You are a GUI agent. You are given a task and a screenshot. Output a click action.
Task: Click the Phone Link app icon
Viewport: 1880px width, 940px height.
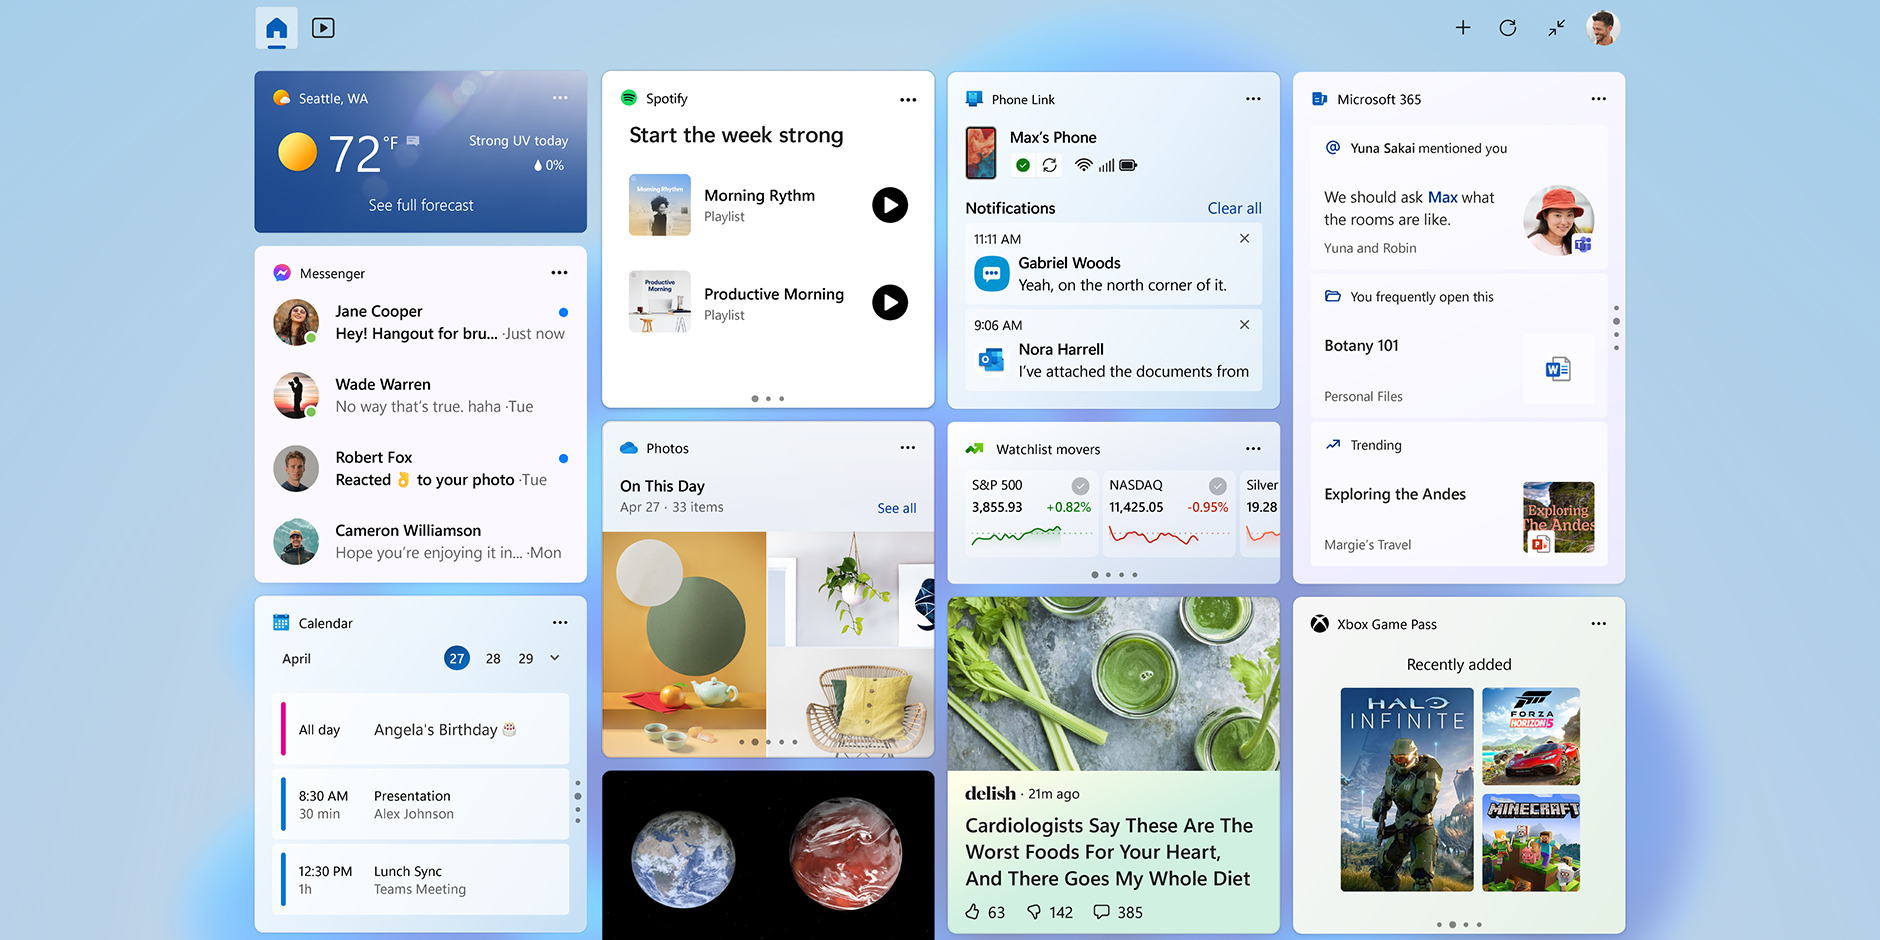[974, 99]
